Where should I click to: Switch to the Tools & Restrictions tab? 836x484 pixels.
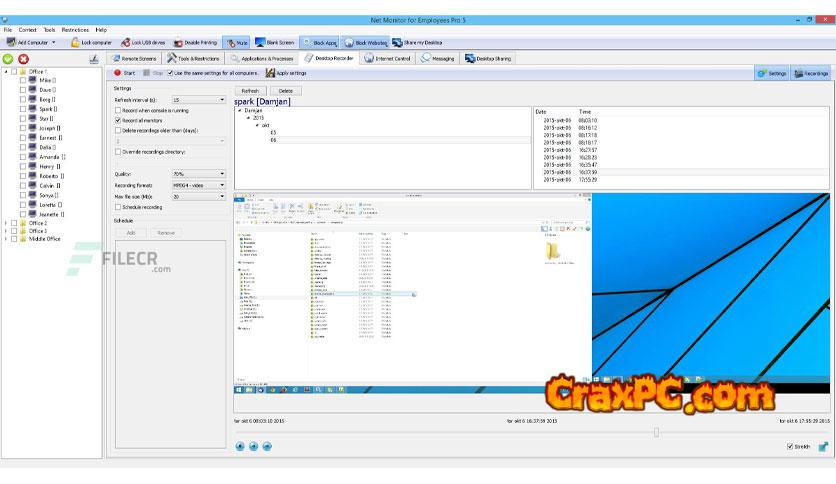point(193,58)
